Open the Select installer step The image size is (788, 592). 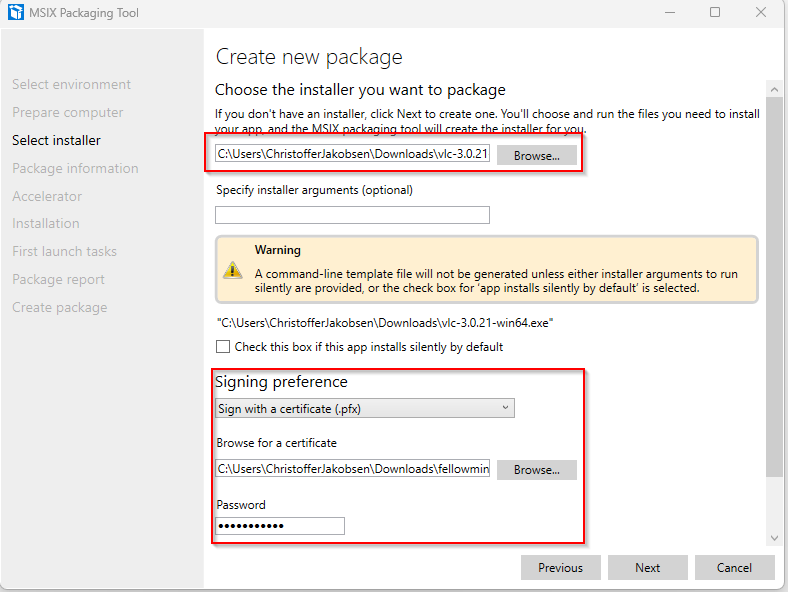(56, 140)
